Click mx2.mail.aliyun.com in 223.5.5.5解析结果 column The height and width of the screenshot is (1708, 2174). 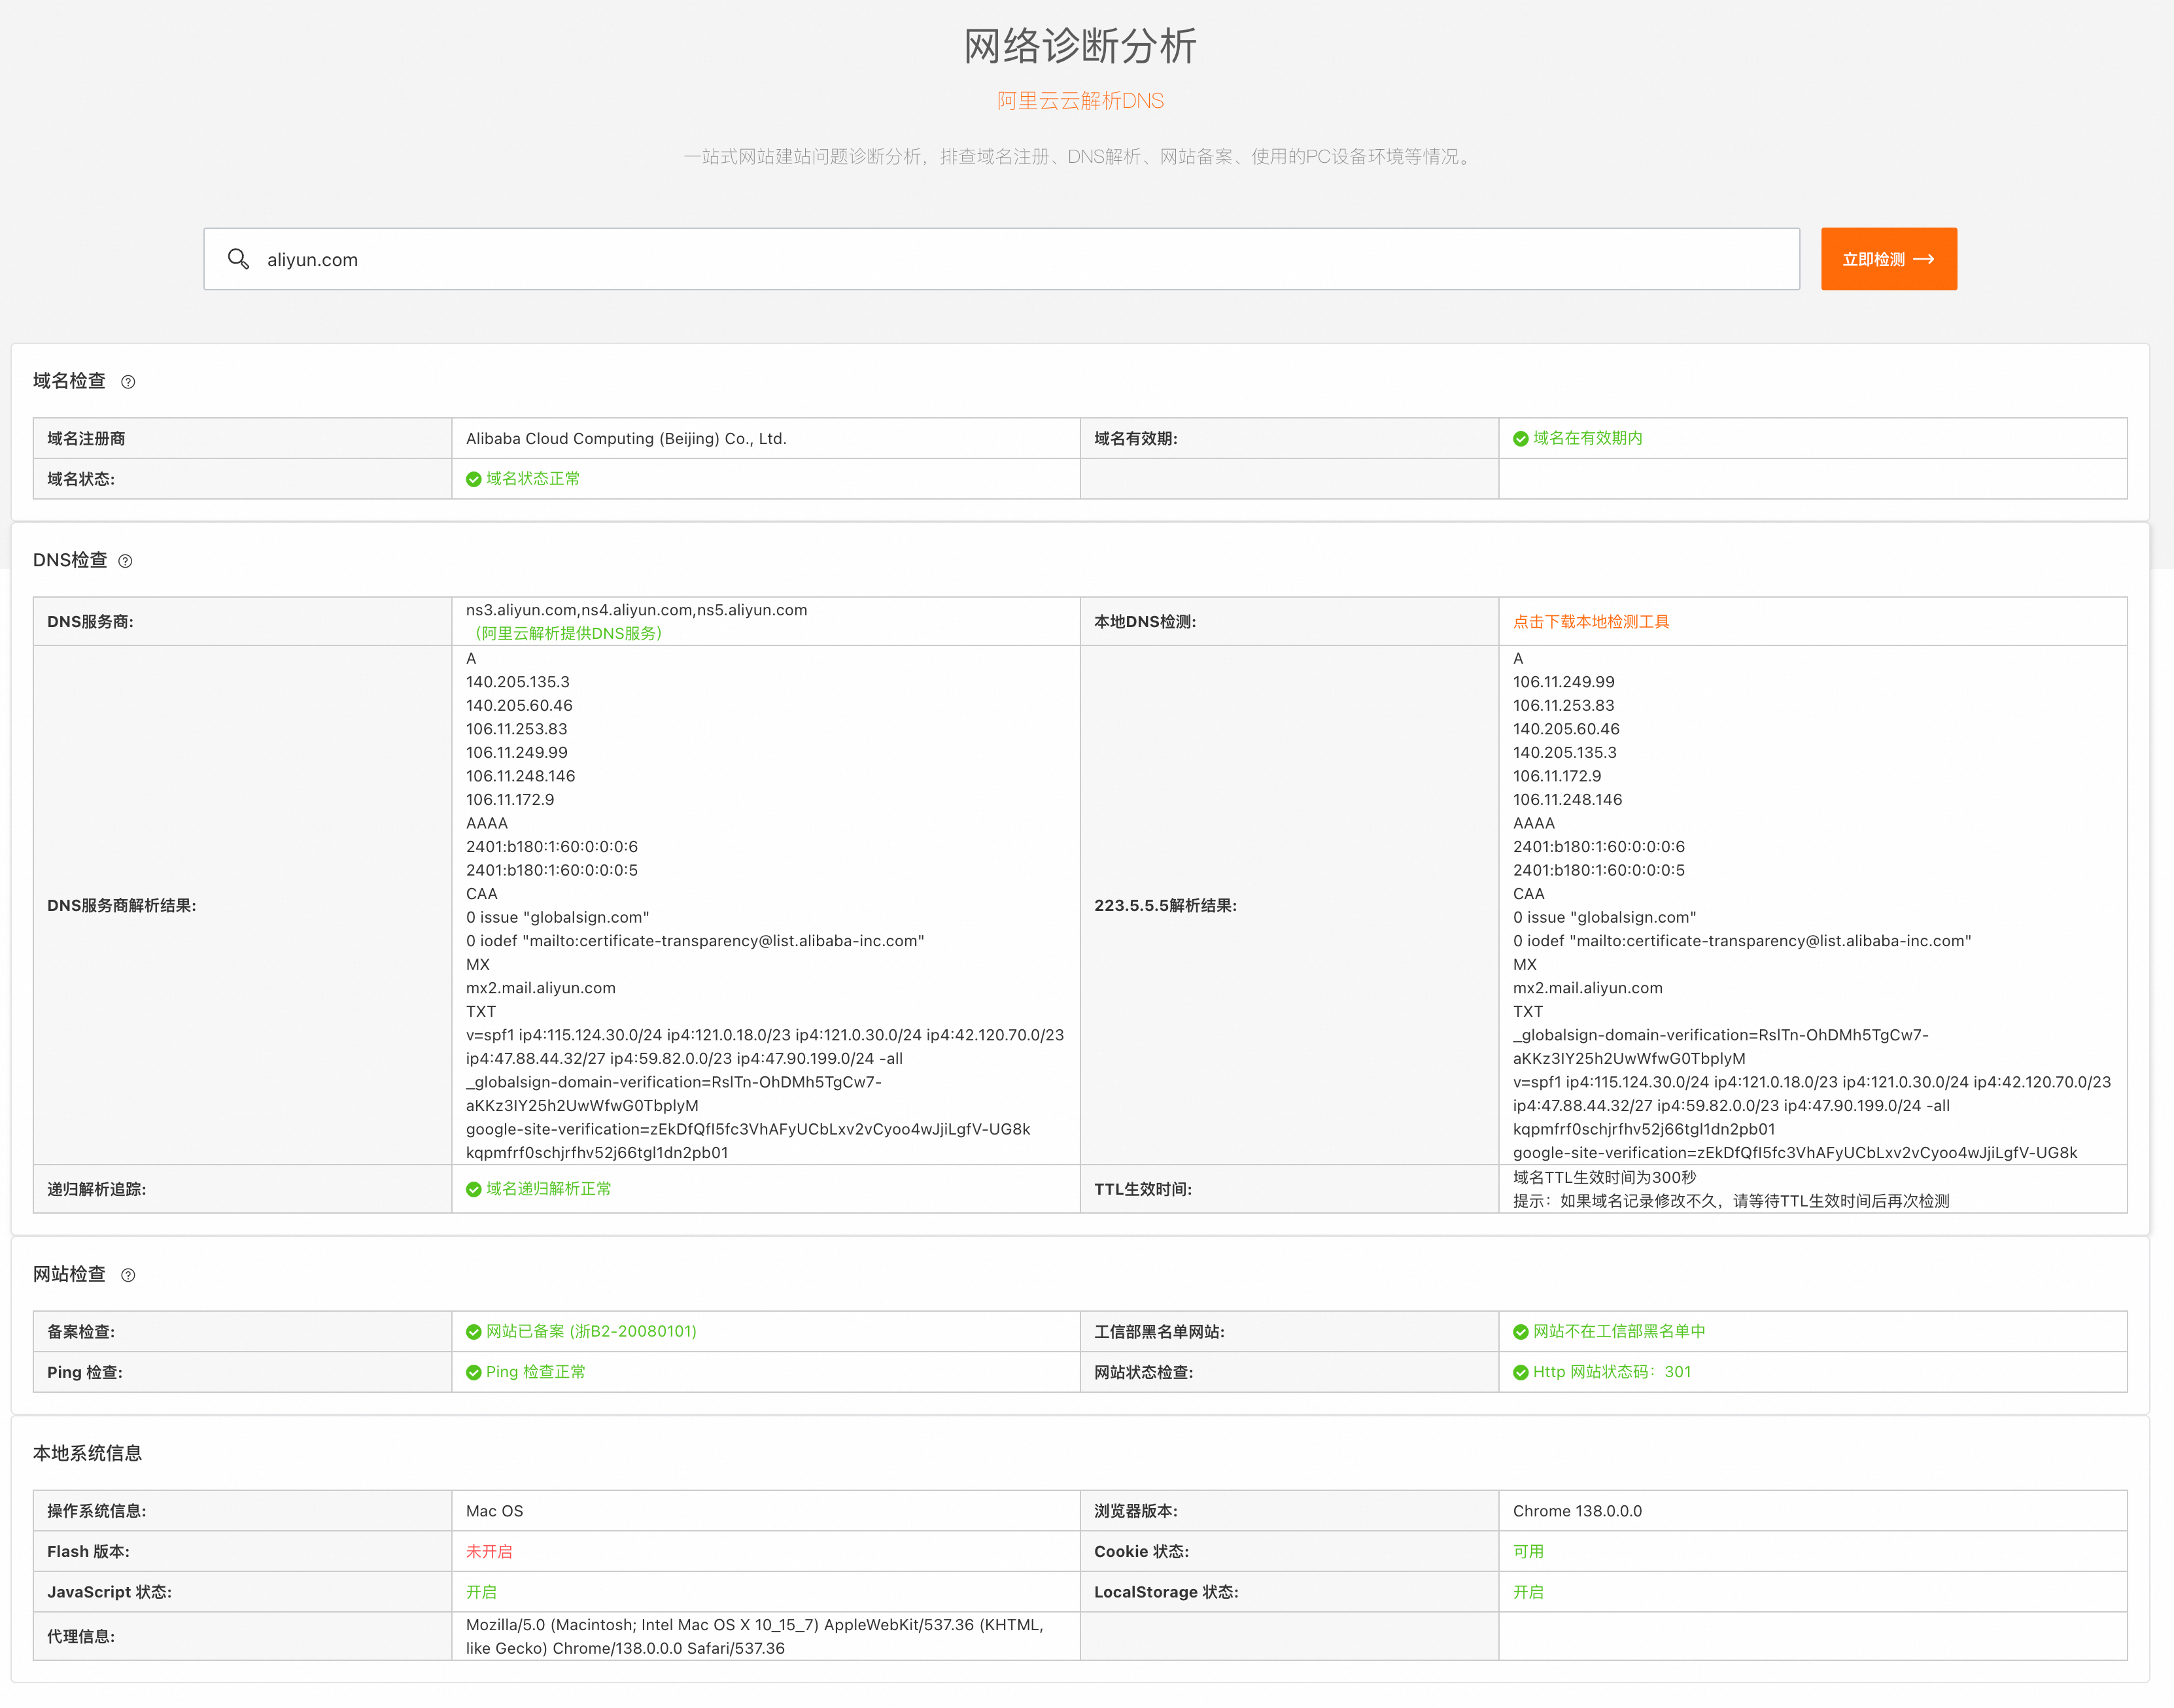coord(1587,988)
